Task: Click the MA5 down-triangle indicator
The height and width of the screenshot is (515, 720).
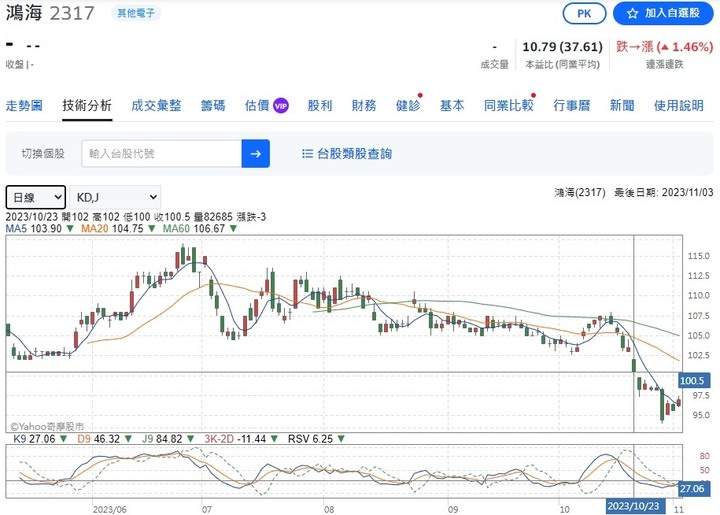Action: pos(70,229)
